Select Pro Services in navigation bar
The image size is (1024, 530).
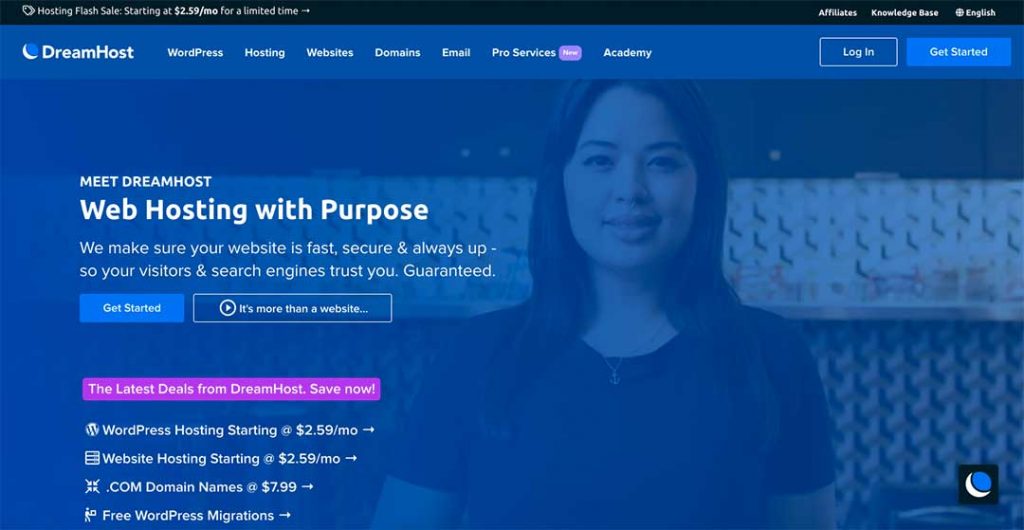524,52
